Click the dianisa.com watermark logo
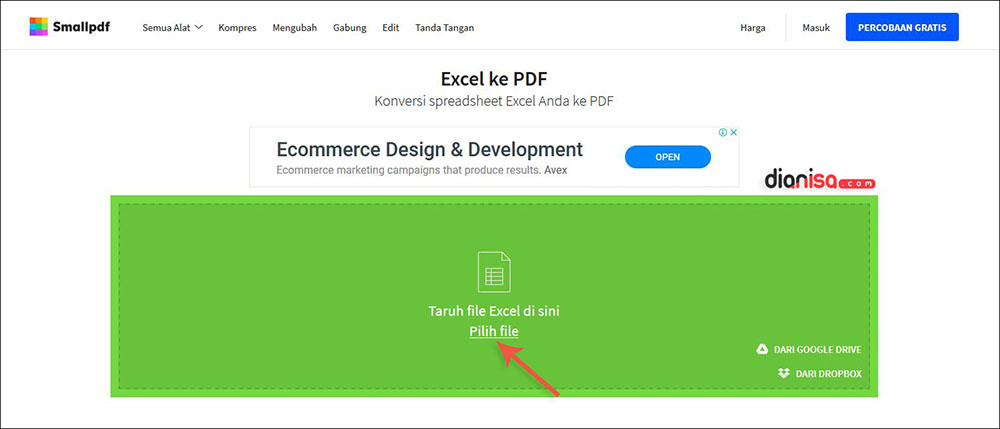1000x429 pixels. 820,180
